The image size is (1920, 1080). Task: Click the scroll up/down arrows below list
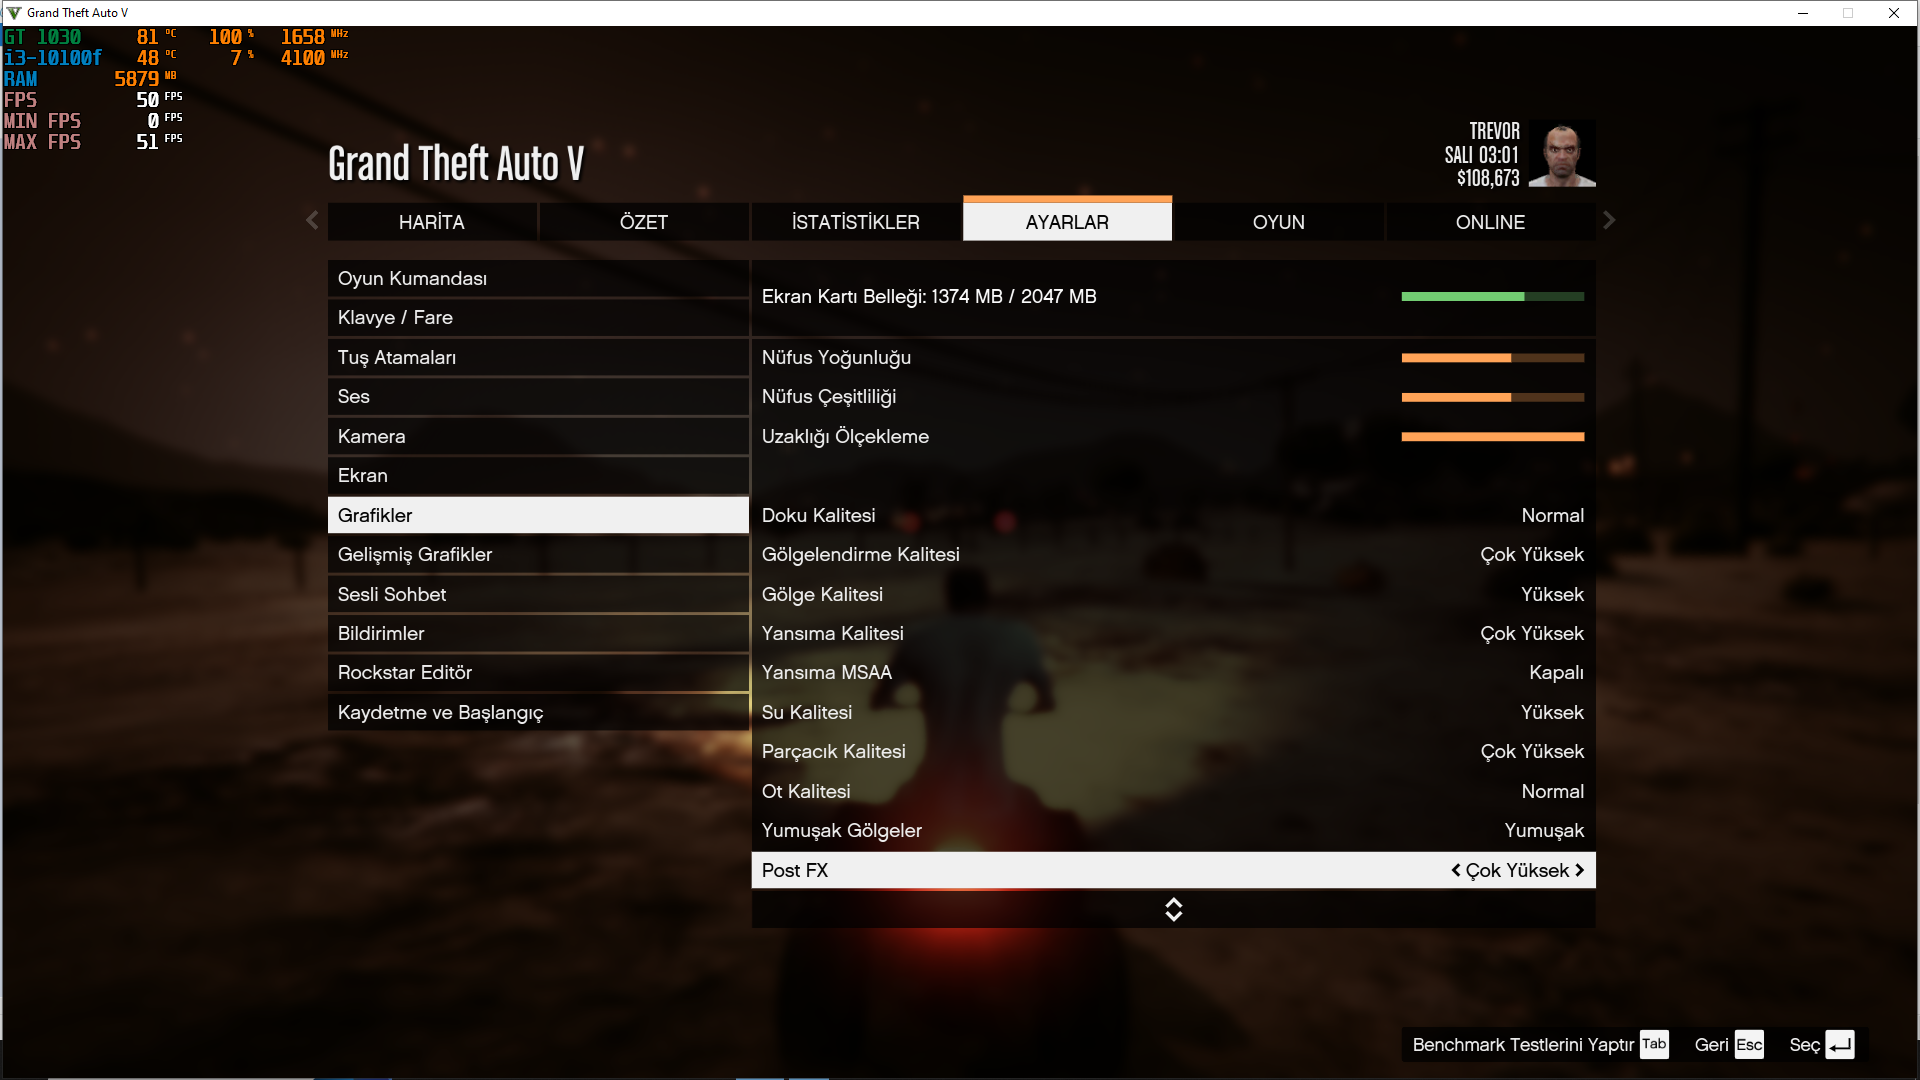1173,909
